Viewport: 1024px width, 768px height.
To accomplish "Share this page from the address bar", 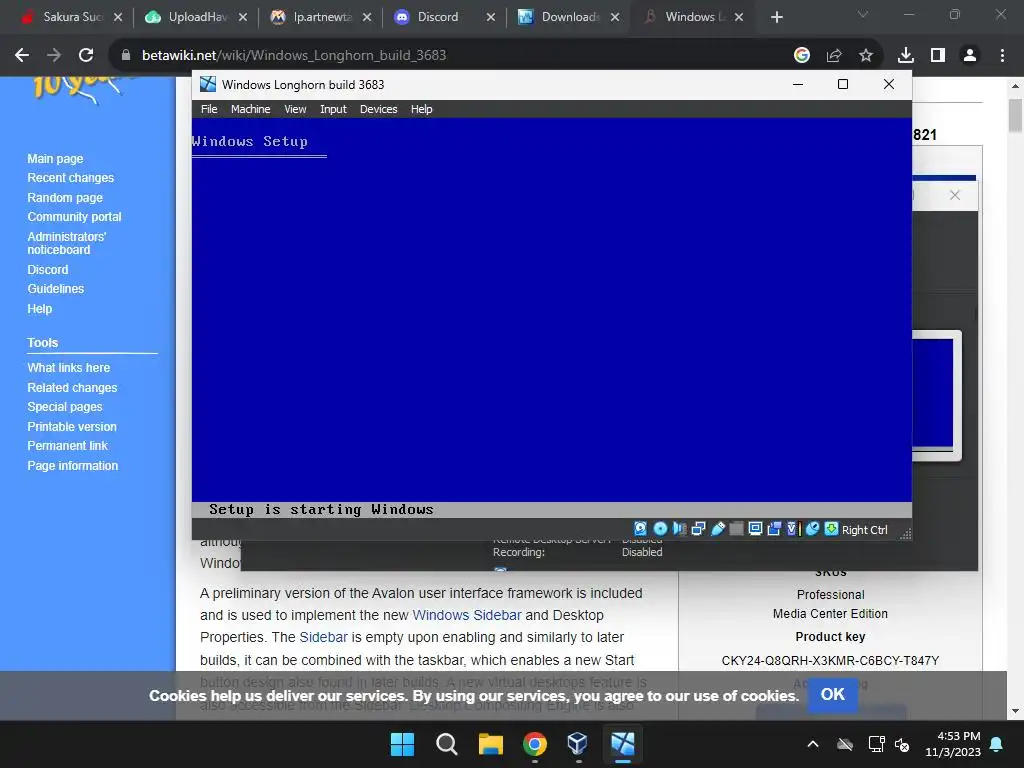I will pyautogui.click(x=834, y=56).
